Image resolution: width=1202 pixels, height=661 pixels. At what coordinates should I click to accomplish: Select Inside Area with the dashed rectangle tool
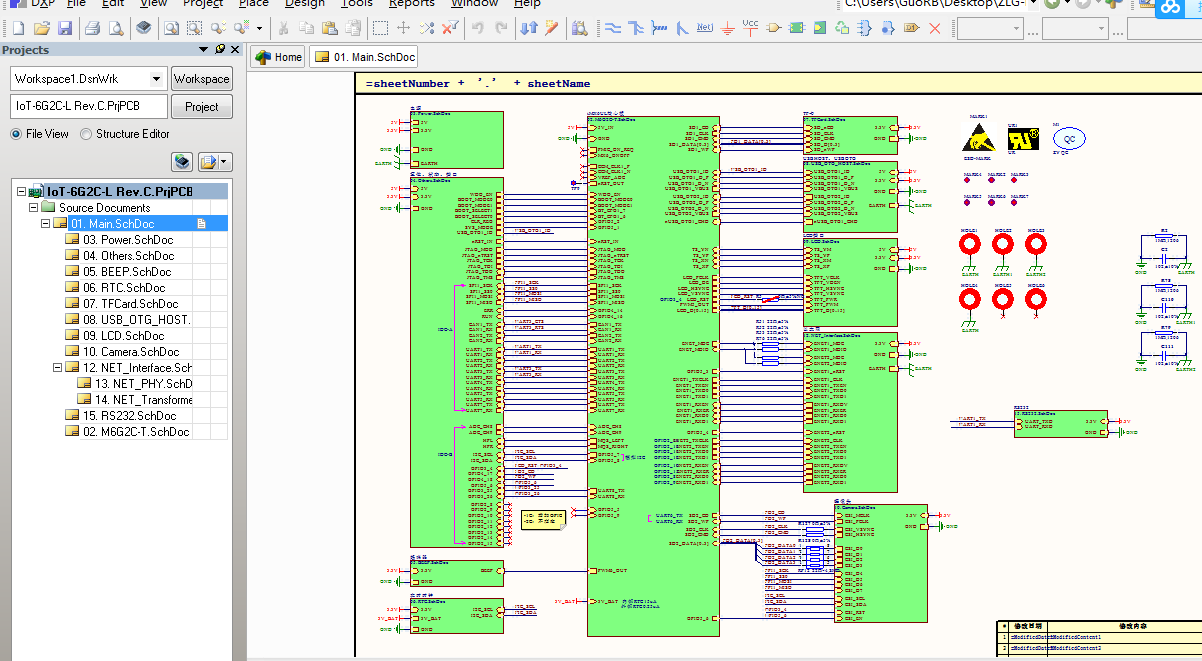pyautogui.click(x=380, y=28)
